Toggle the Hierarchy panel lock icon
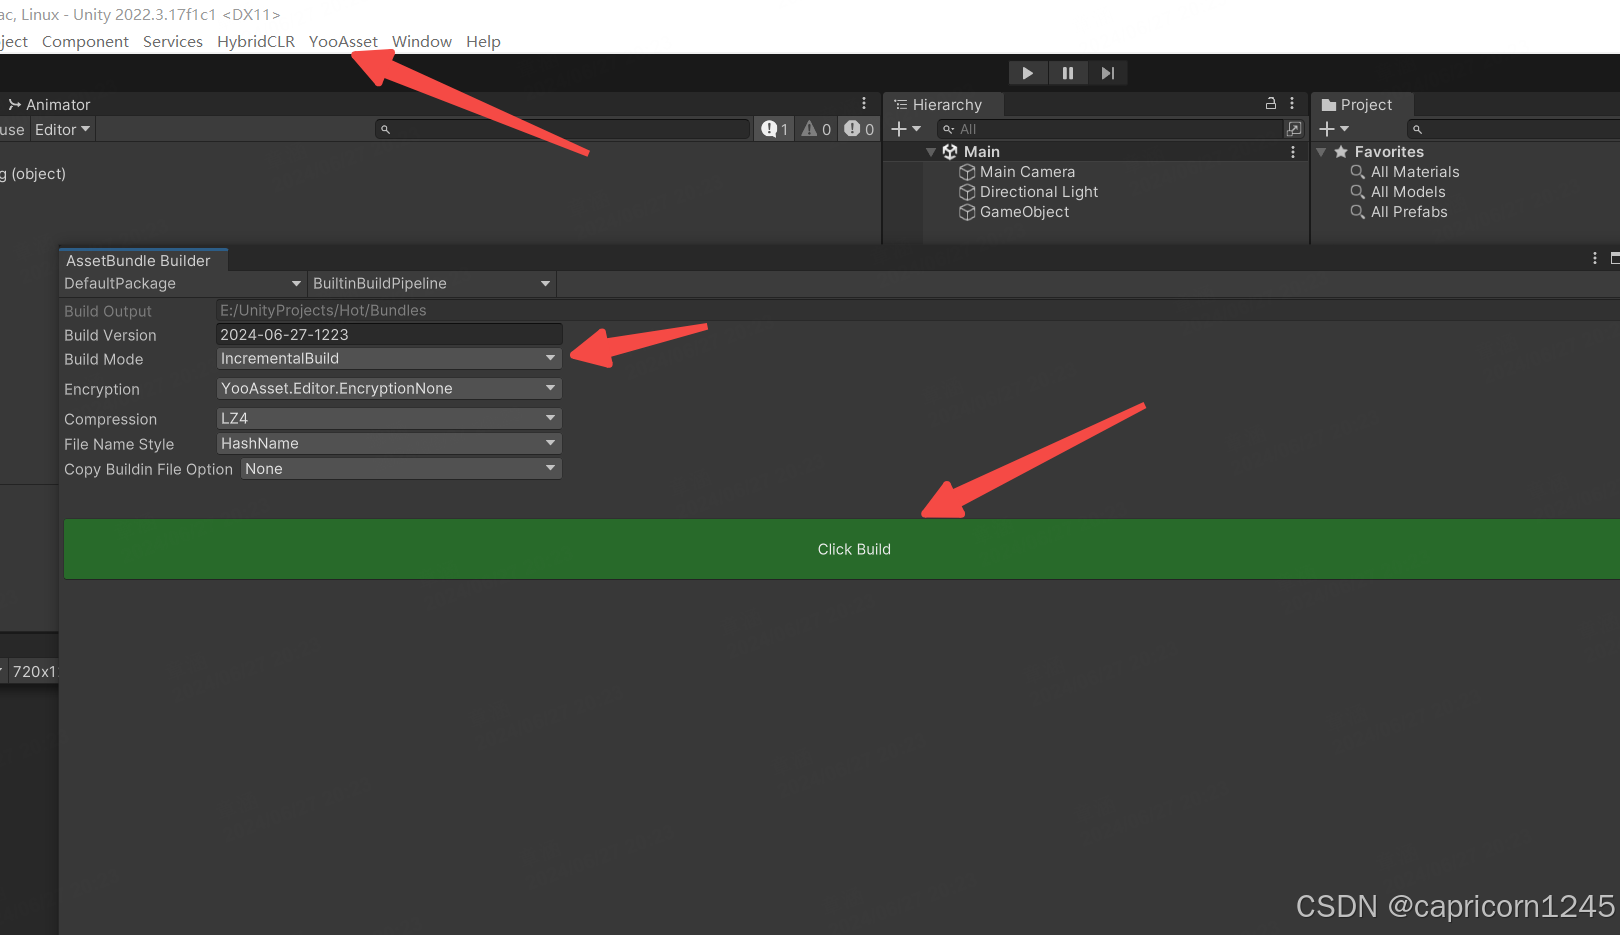 pos(1271,103)
